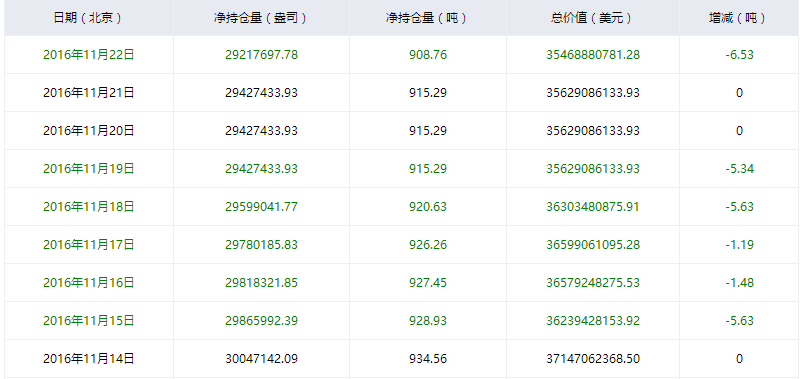Select the date 2016年11月19日
Viewport: 802px width, 379px height.
(x=88, y=169)
